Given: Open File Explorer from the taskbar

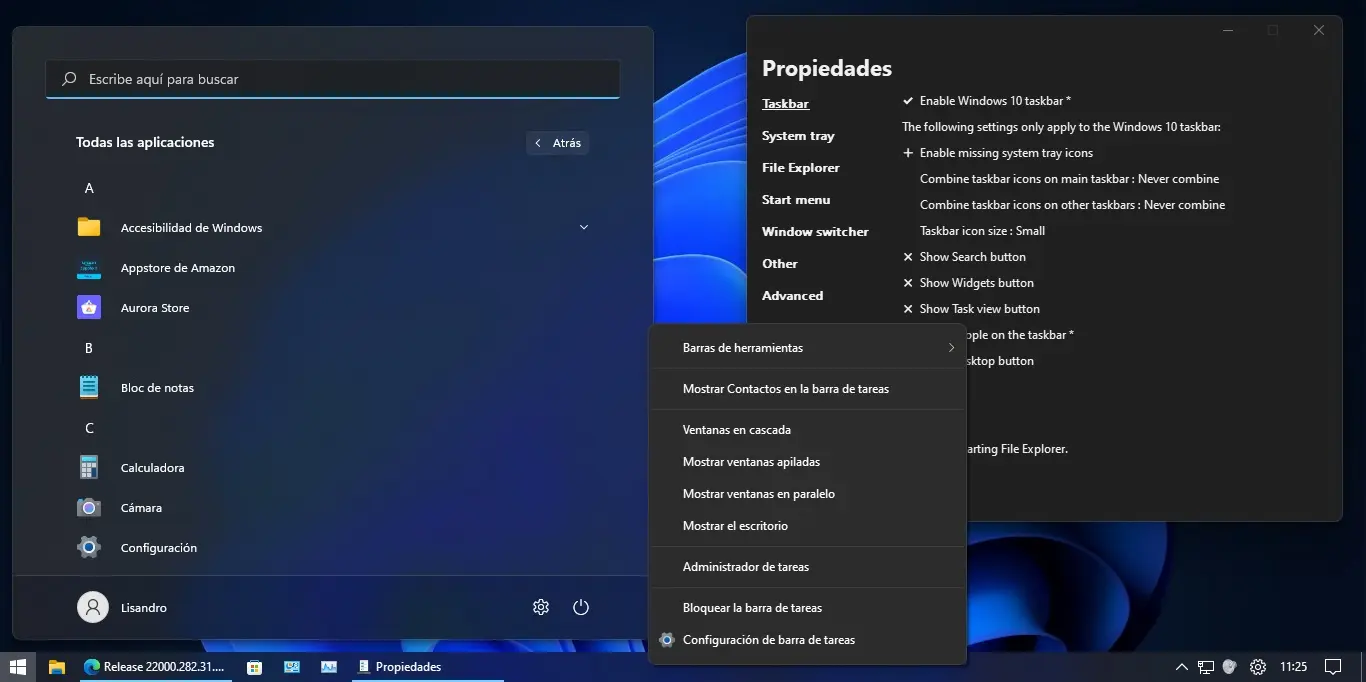Looking at the screenshot, I should tap(57, 667).
